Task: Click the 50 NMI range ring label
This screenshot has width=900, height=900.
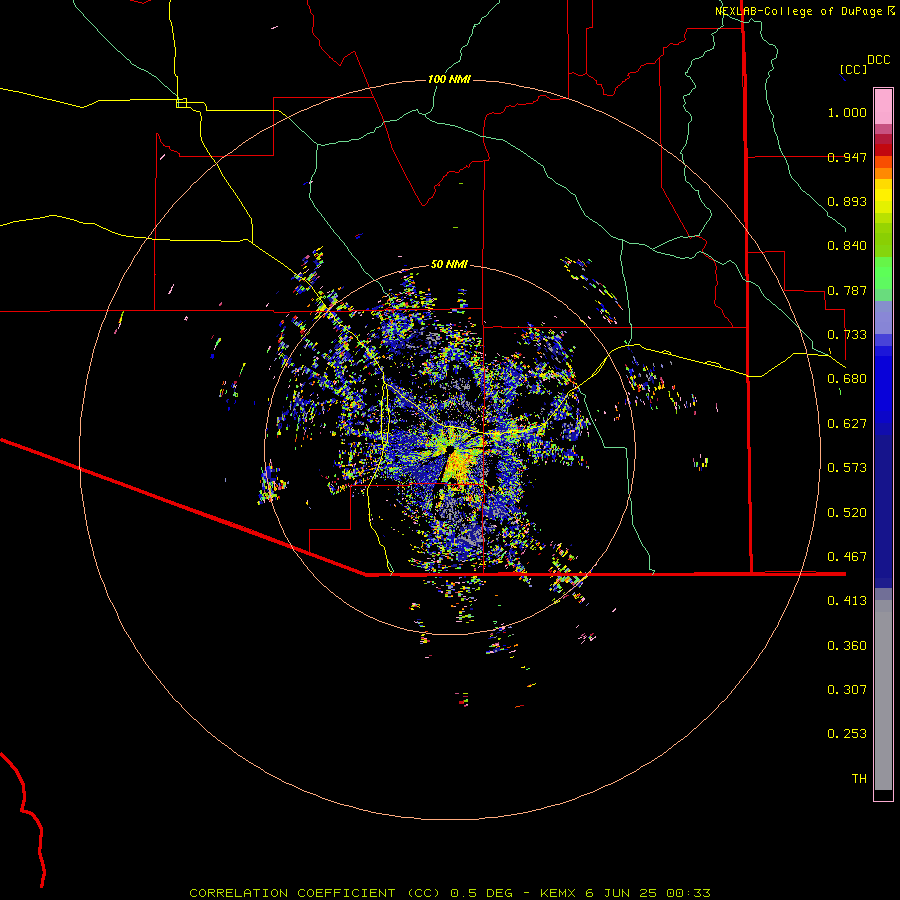Action: point(449,264)
